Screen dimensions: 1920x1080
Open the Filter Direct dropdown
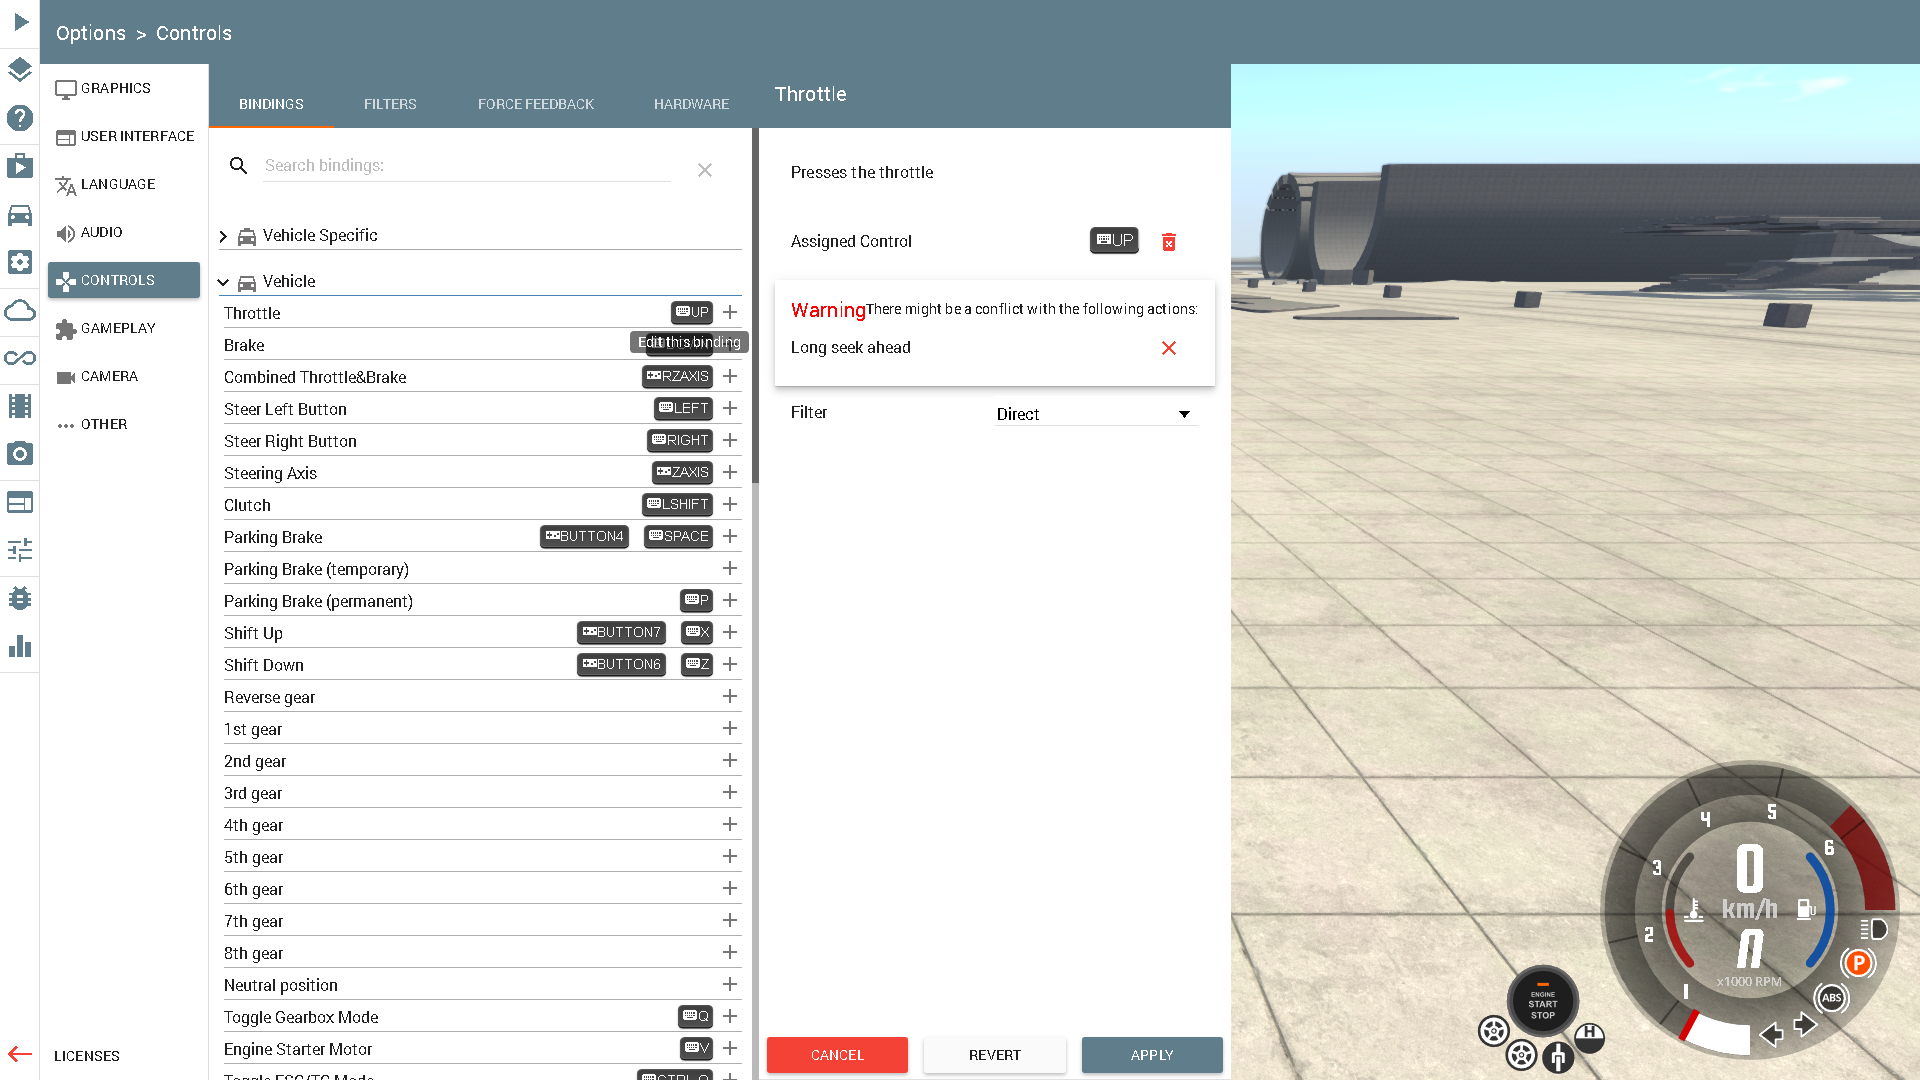coord(1096,414)
